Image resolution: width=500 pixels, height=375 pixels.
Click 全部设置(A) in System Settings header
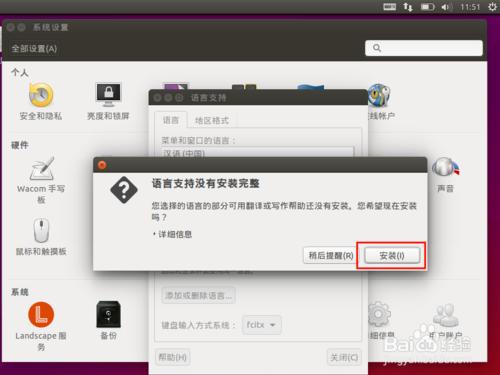point(34,49)
